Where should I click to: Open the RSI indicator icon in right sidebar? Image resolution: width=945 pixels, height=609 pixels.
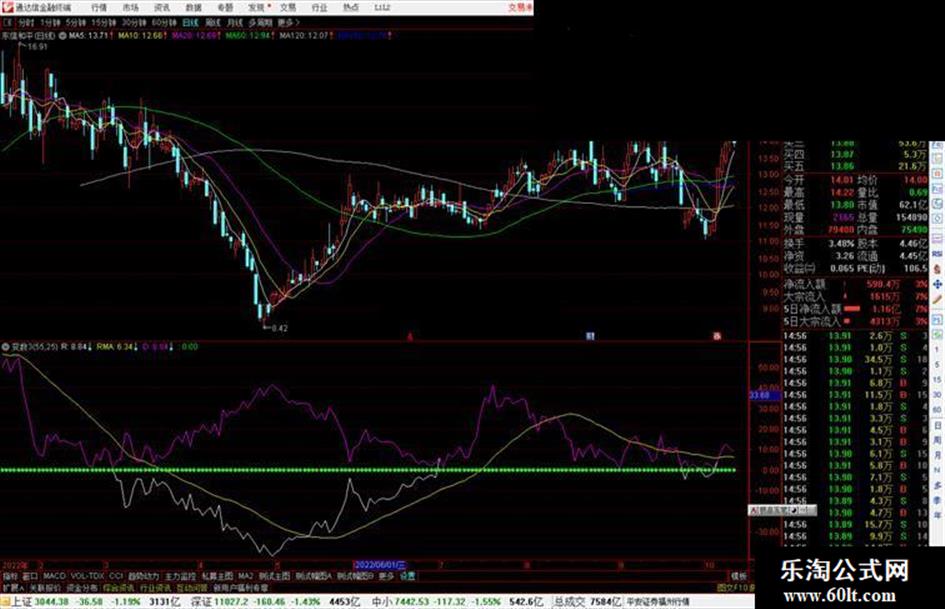point(937,254)
